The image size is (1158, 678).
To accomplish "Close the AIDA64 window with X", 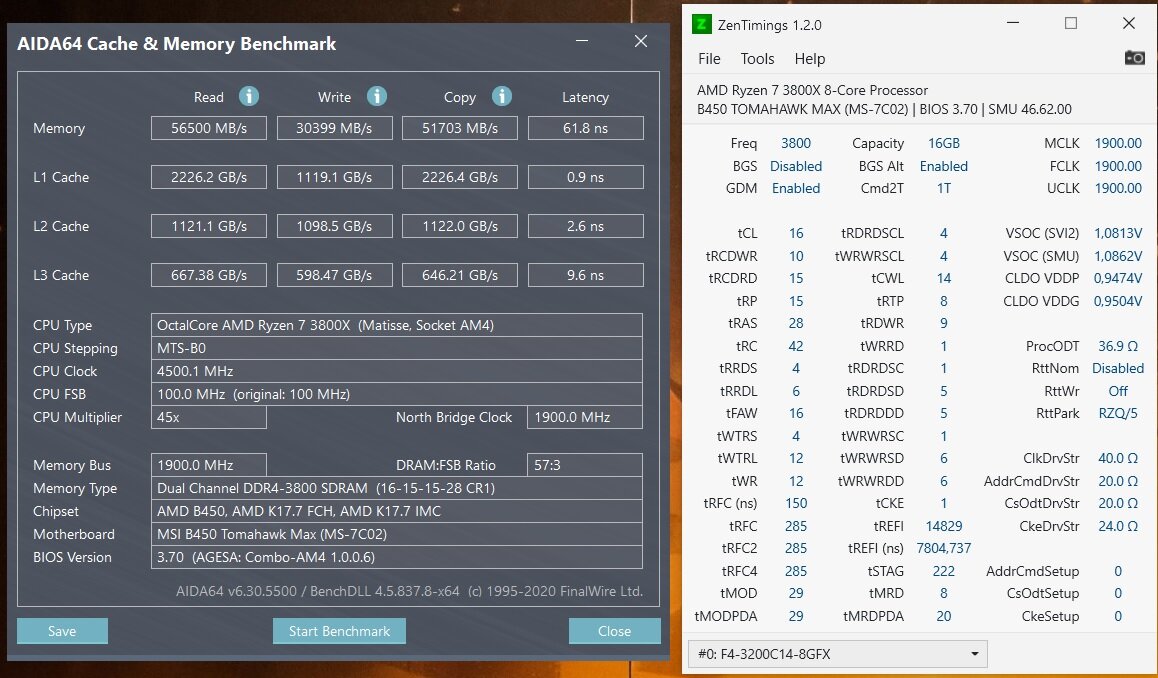I will pos(641,41).
